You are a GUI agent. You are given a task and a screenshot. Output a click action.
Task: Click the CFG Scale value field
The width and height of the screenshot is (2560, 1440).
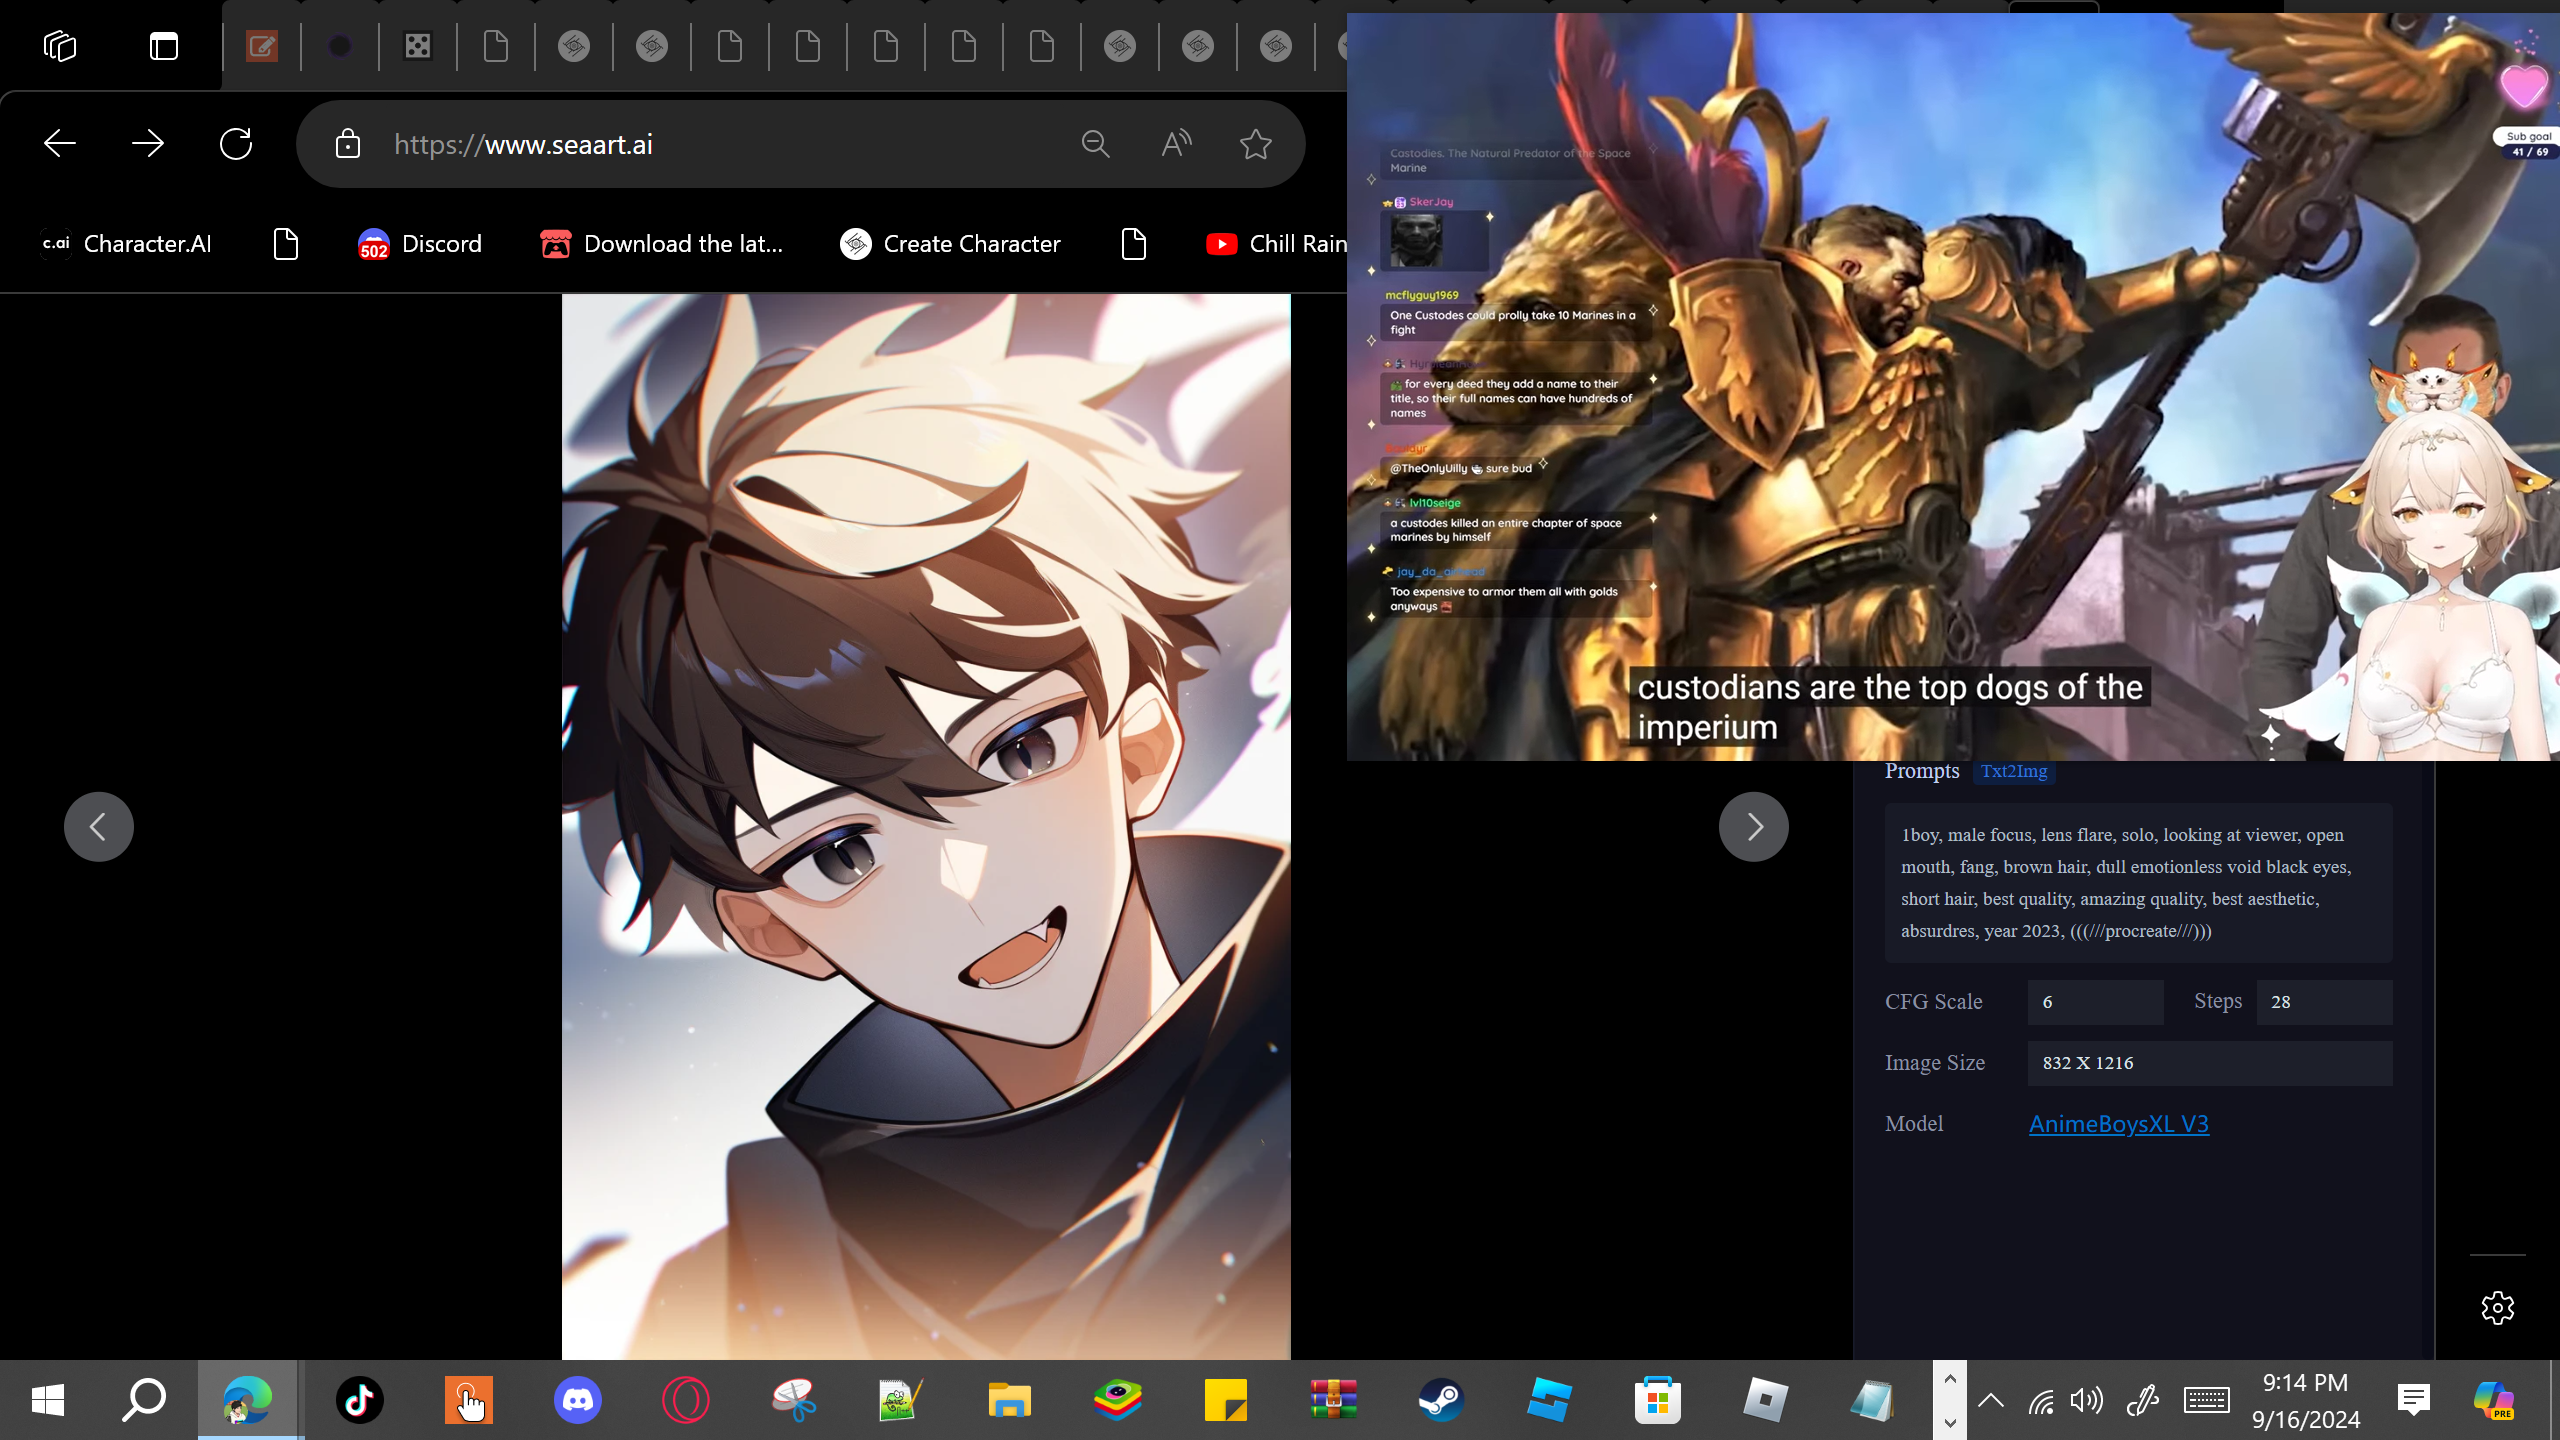(x=2095, y=1002)
